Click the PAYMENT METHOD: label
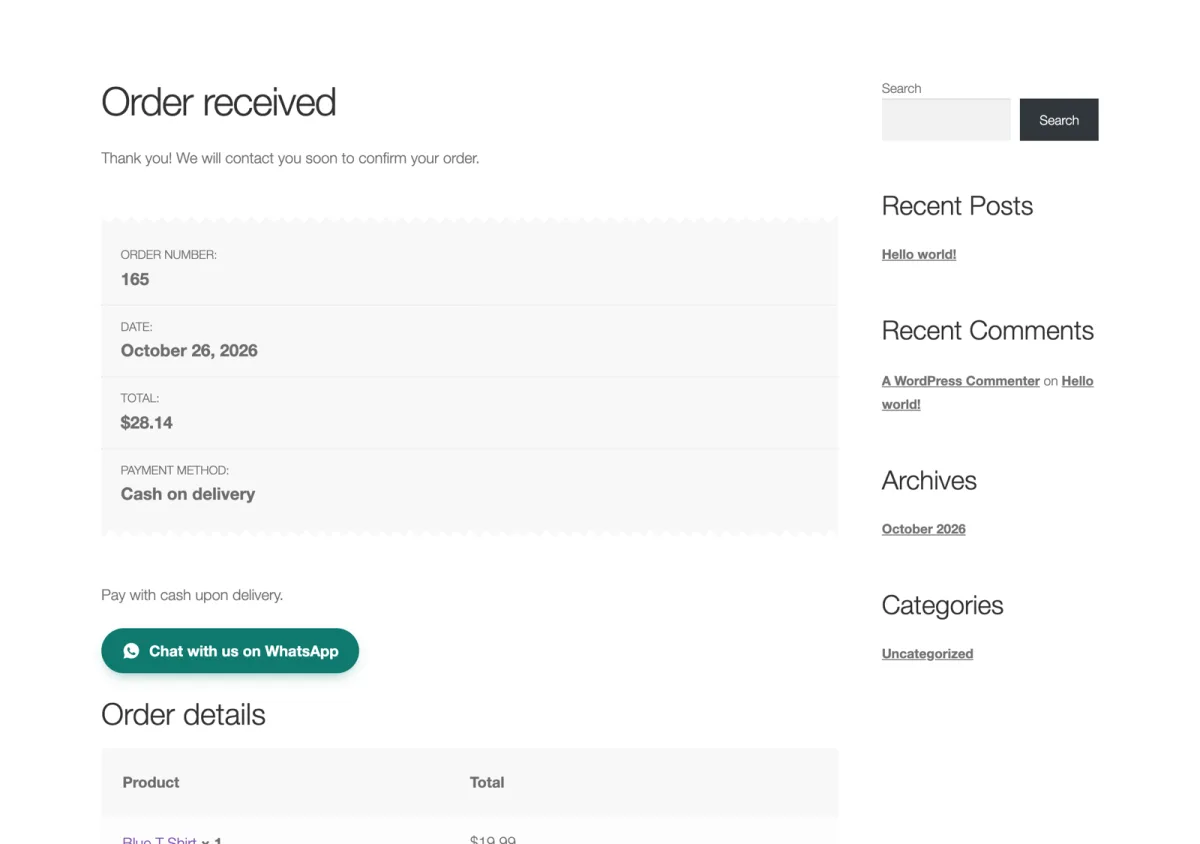1200x844 pixels. [x=175, y=470]
